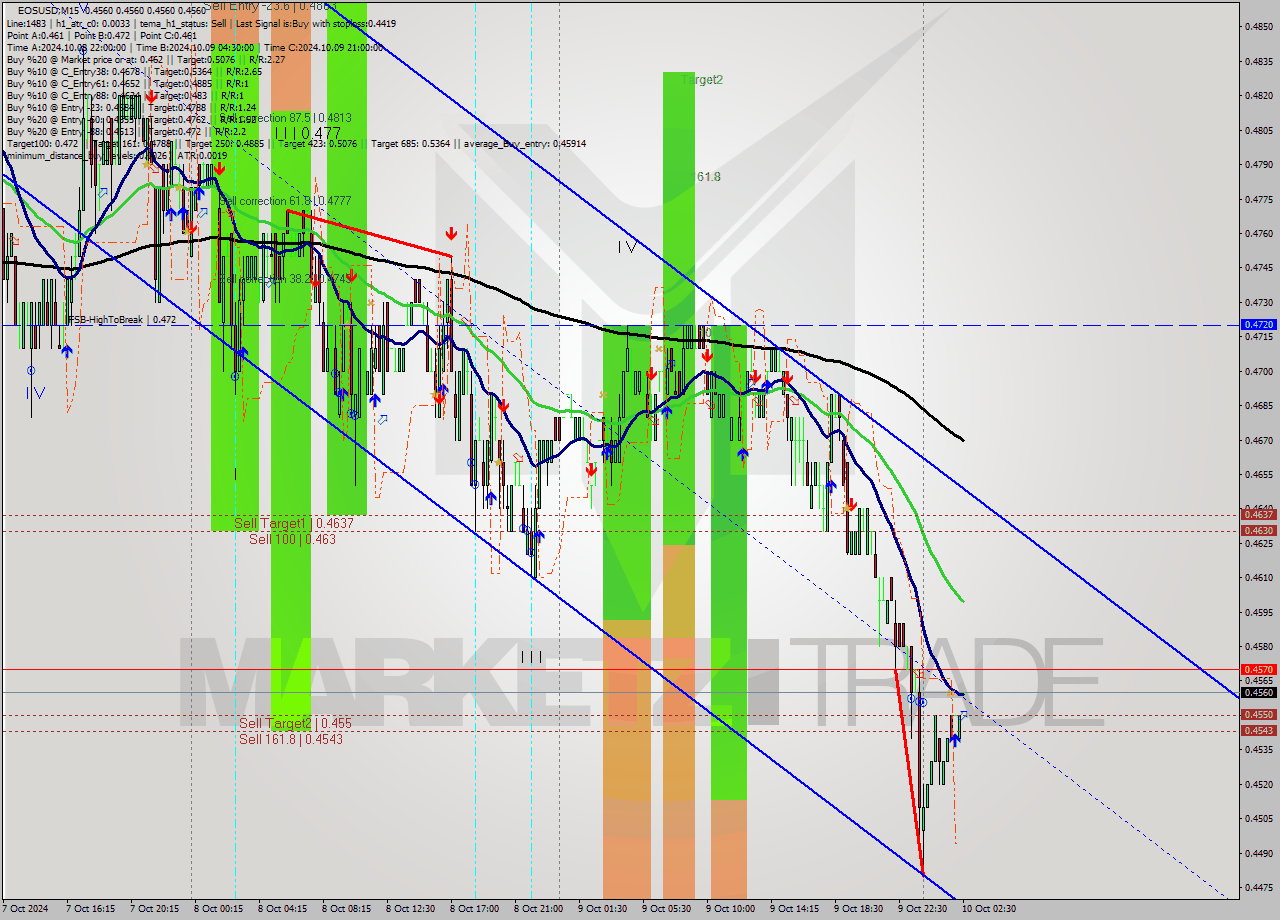Click the 0.4790 price axis label
Viewport: 1280px width, 920px height.
click(1259, 164)
